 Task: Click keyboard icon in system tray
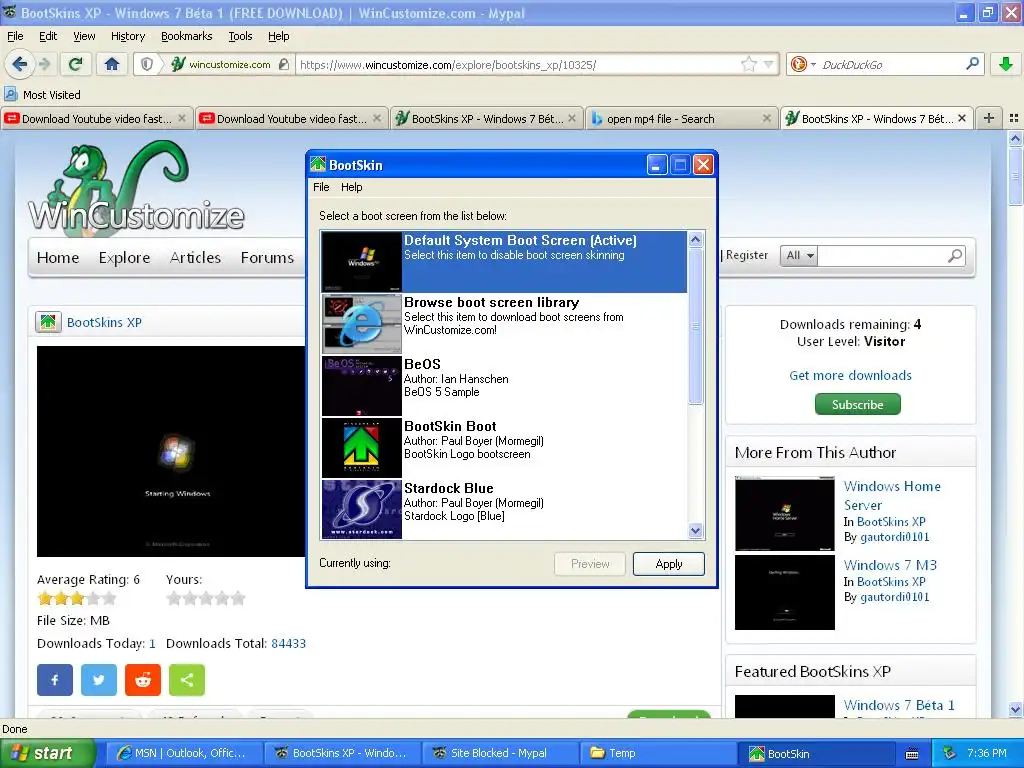click(x=912, y=754)
